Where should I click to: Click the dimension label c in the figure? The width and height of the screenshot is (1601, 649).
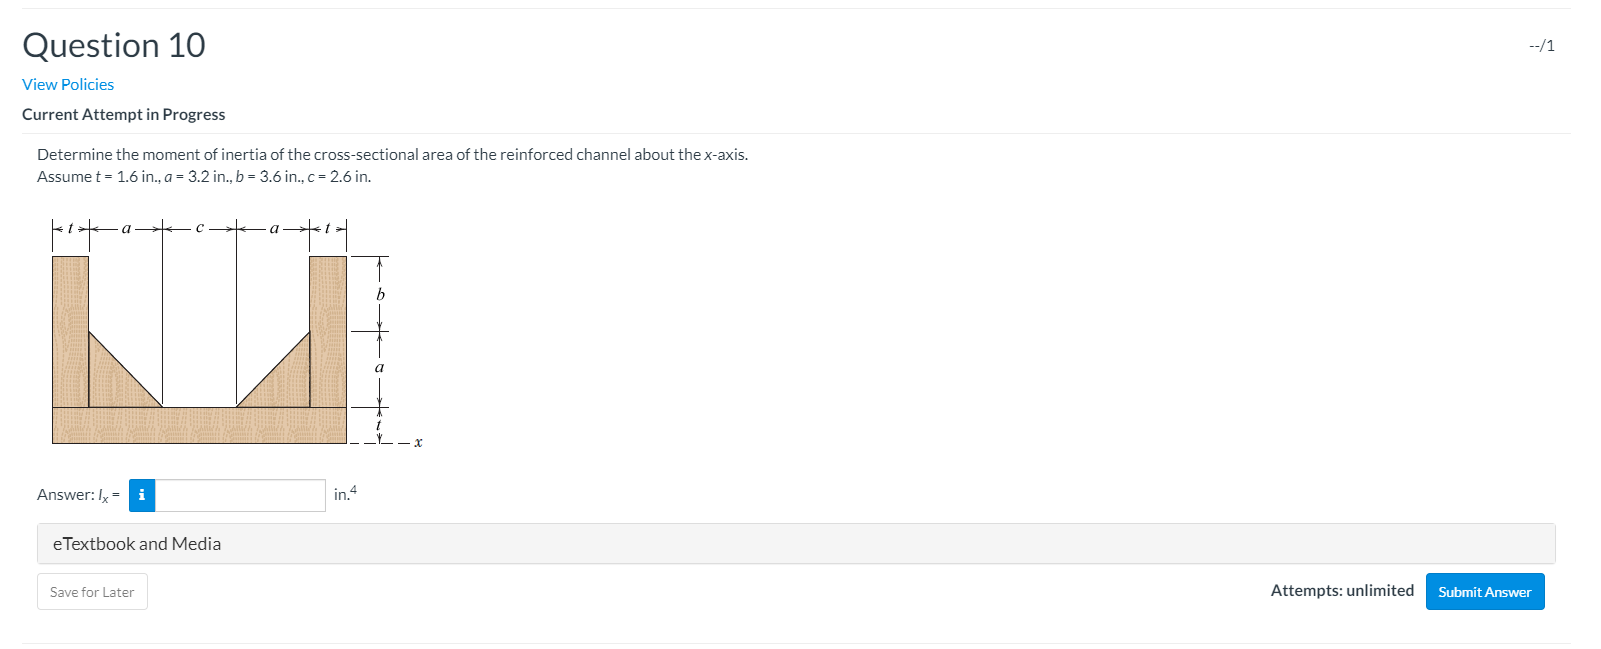click(199, 228)
